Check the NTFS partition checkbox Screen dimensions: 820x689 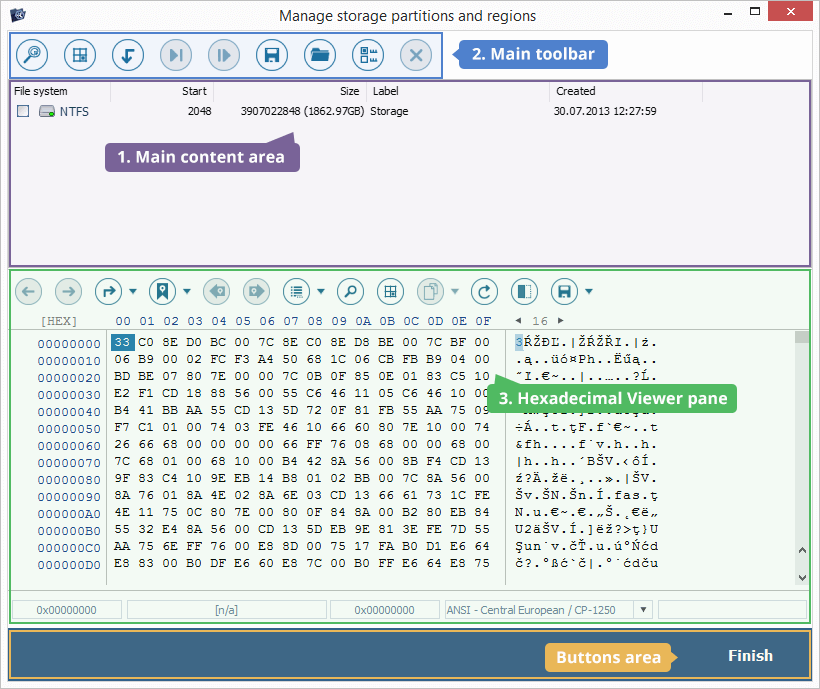click(23, 112)
